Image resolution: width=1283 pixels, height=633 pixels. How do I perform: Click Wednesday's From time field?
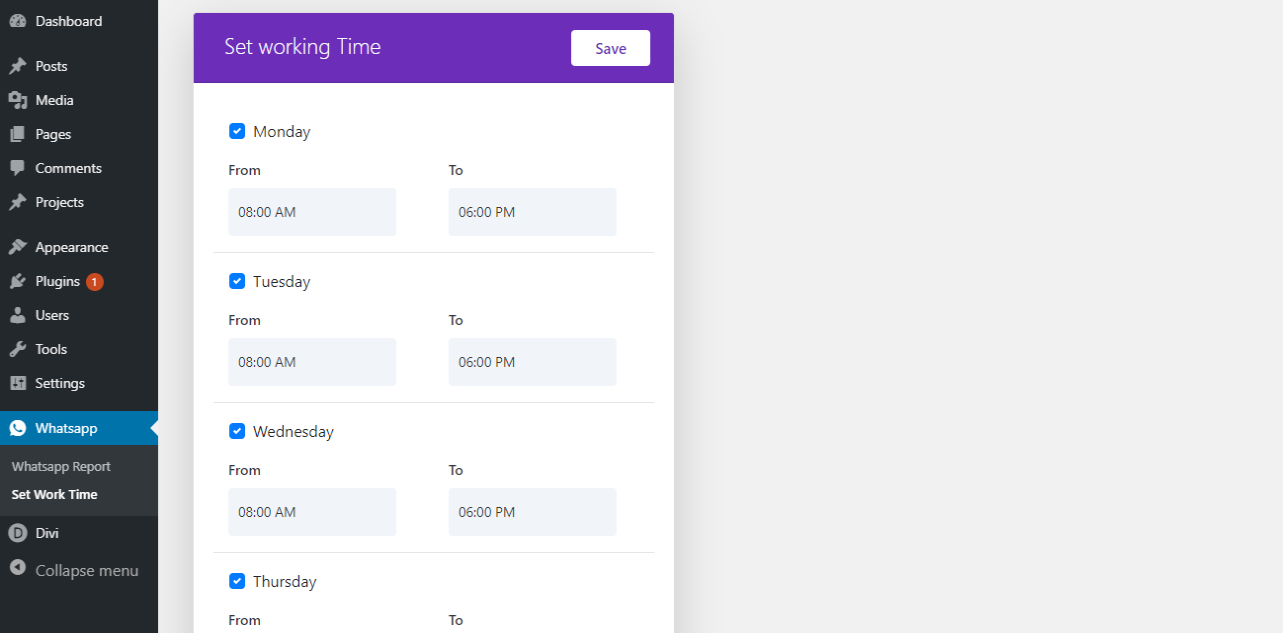tap(312, 512)
